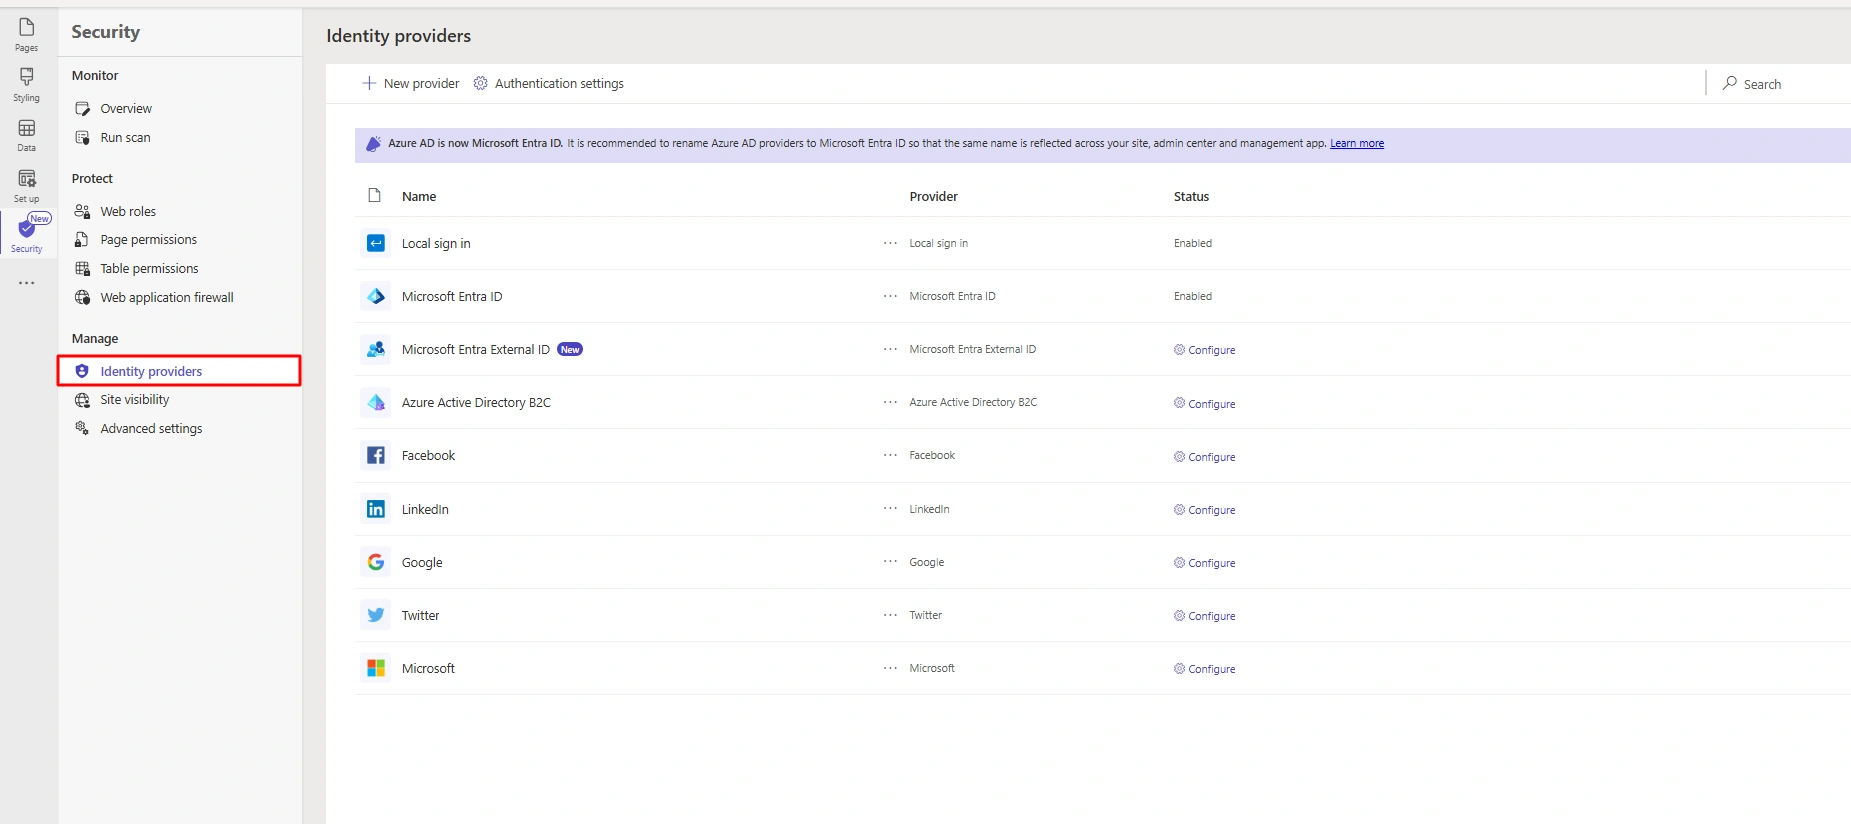Open more options for Microsoft Entra External ID
Image resolution: width=1851 pixels, height=824 pixels.
890,349
